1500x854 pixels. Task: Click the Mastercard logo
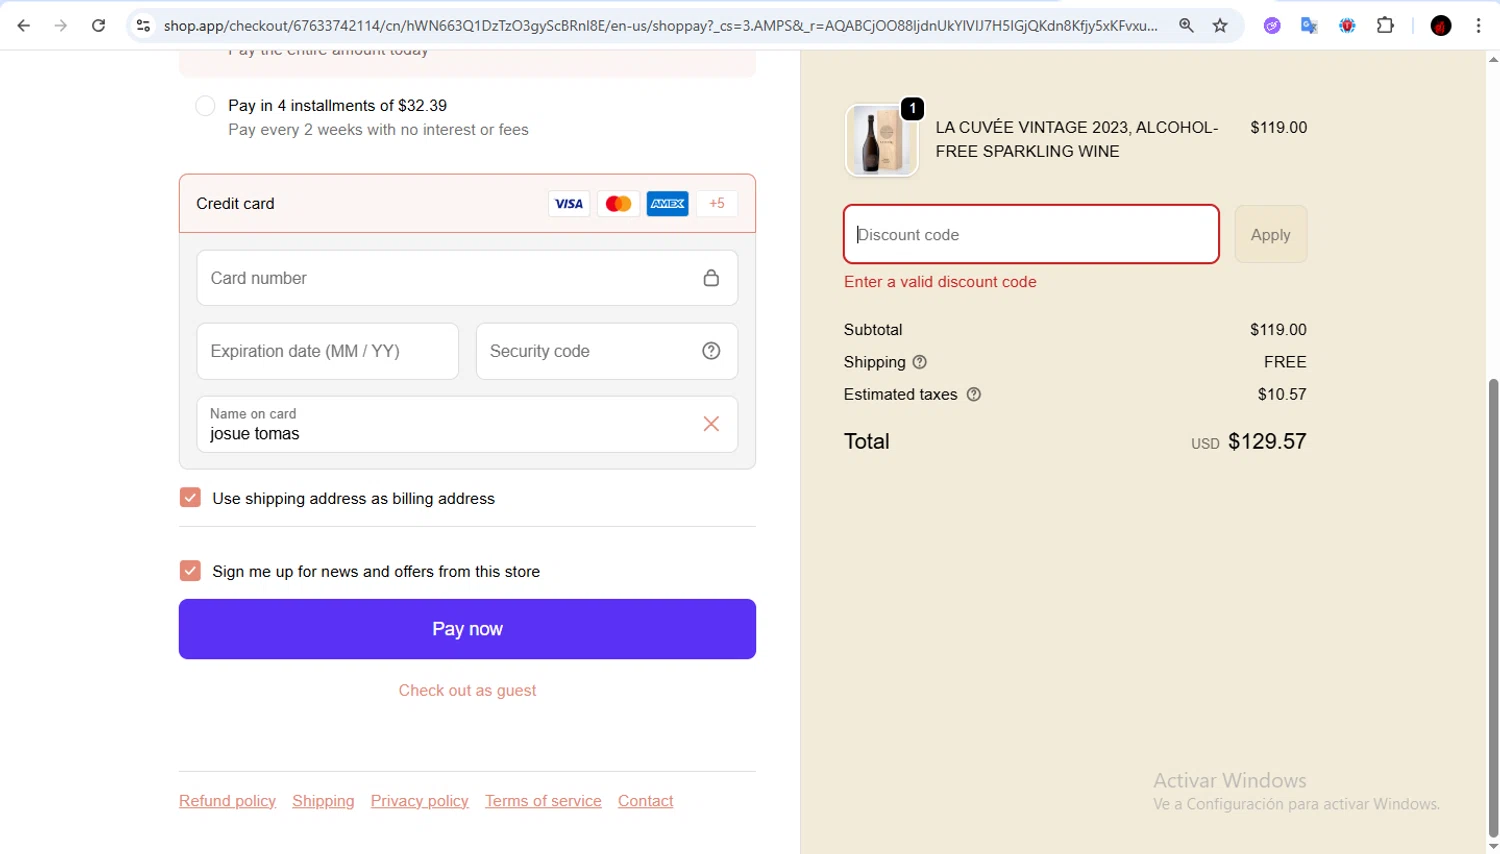pyautogui.click(x=618, y=204)
